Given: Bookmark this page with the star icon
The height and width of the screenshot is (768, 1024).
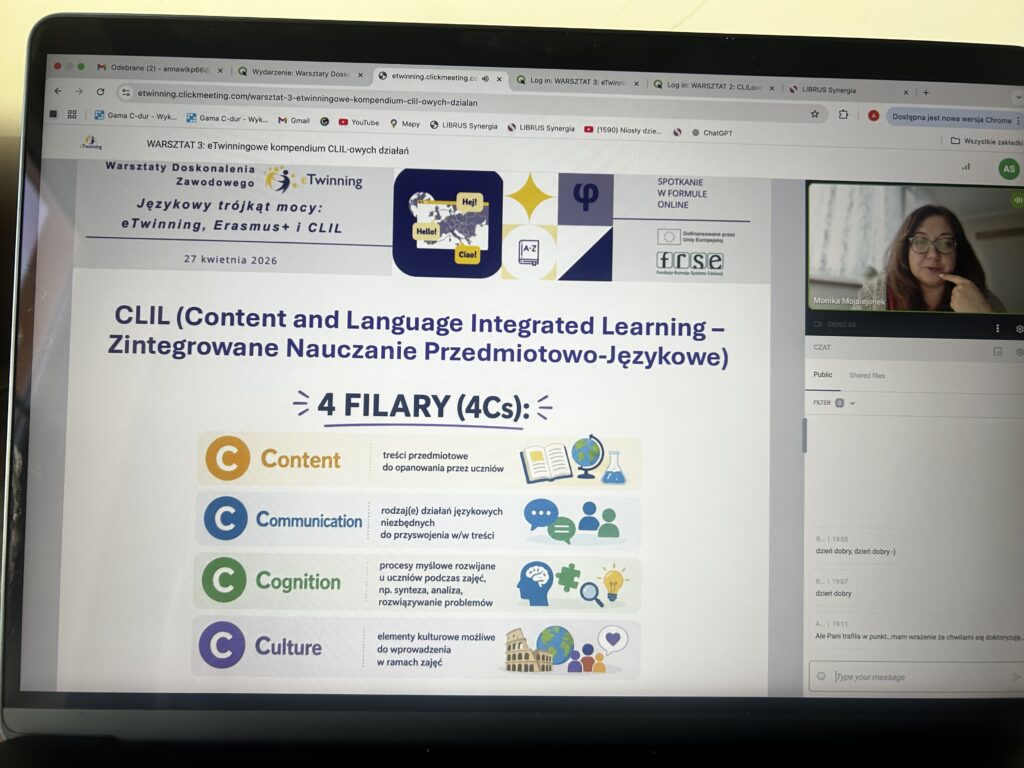Looking at the screenshot, I should click(814, 114).
